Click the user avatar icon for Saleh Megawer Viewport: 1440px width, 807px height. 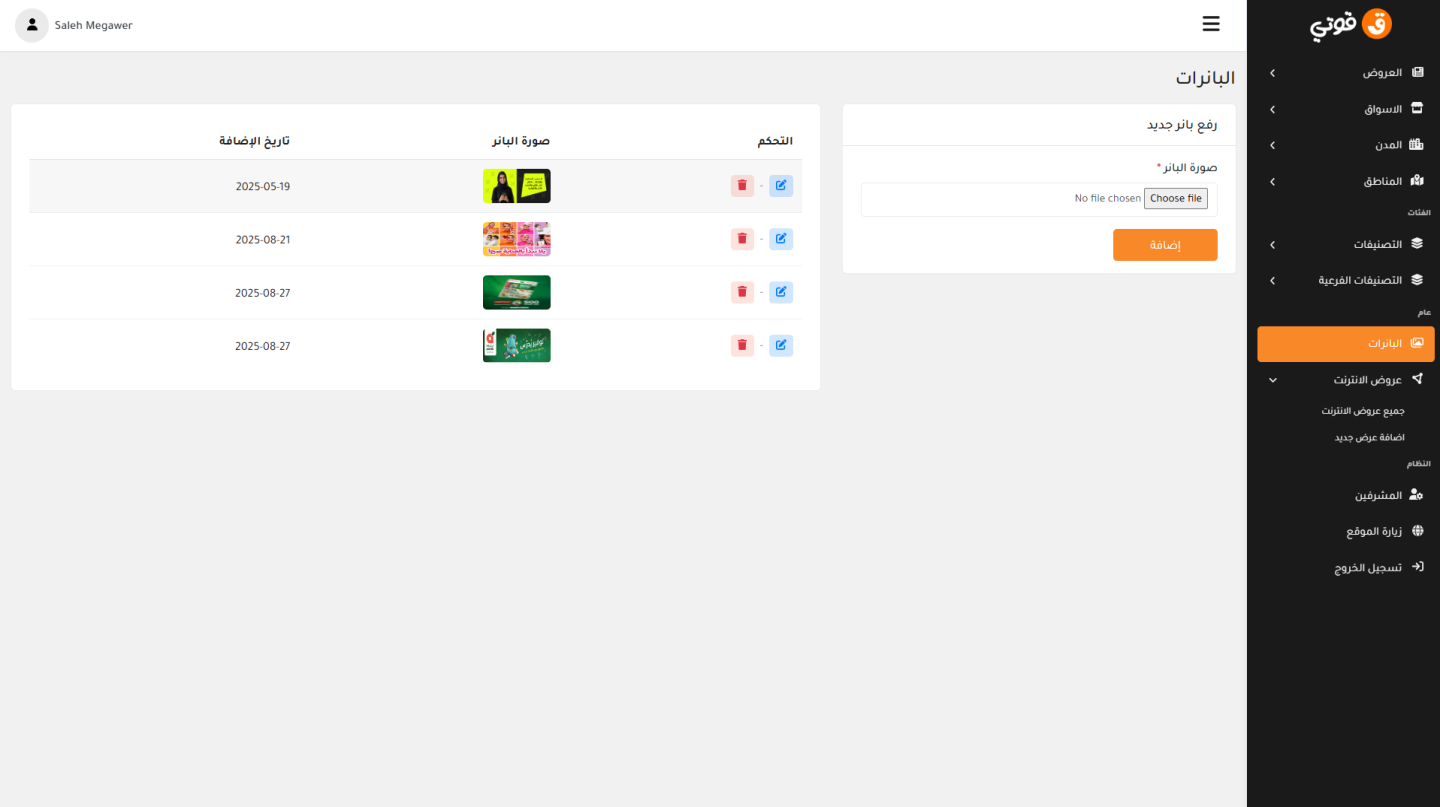(32, 25)
